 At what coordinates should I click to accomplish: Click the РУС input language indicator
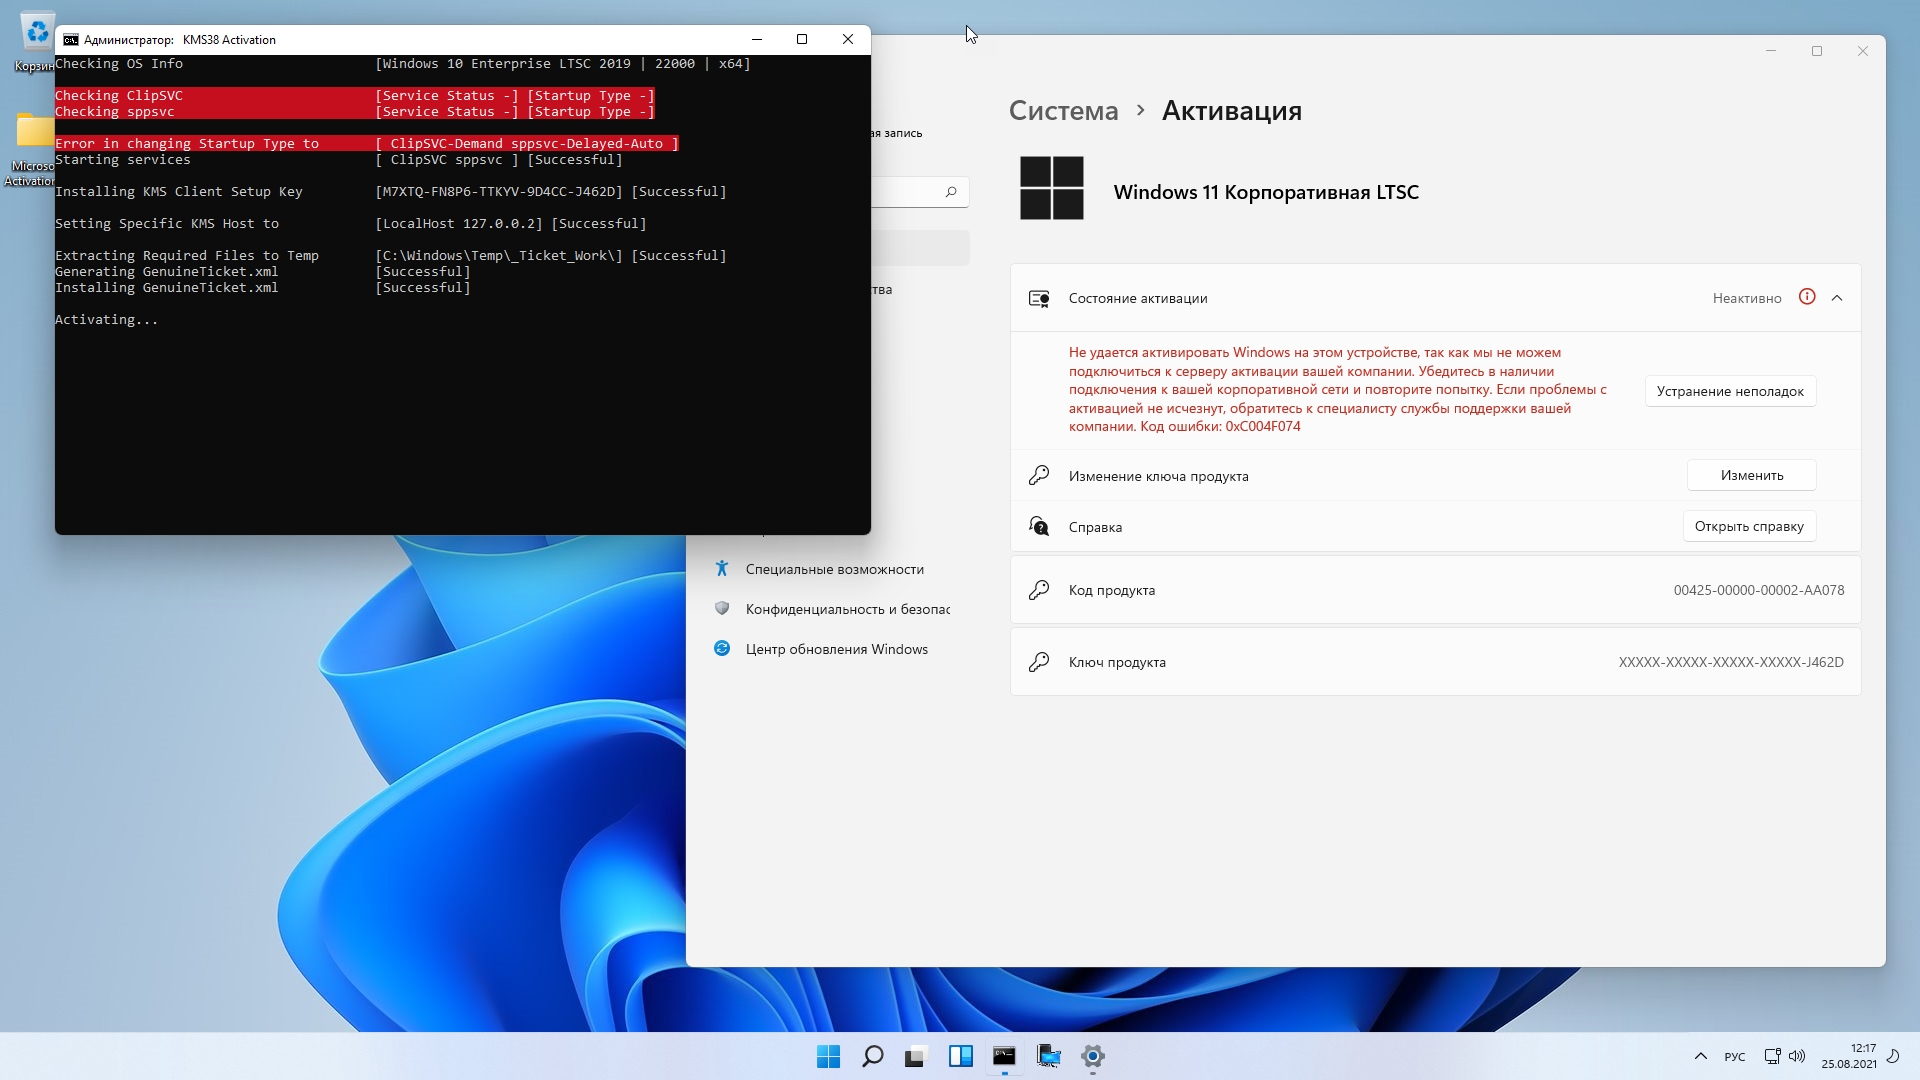point(1735,1057)
